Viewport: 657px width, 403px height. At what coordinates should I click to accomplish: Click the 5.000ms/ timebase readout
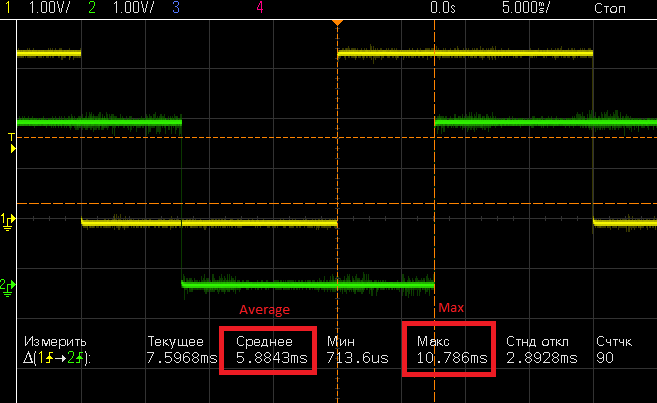[x=526, y=8]
